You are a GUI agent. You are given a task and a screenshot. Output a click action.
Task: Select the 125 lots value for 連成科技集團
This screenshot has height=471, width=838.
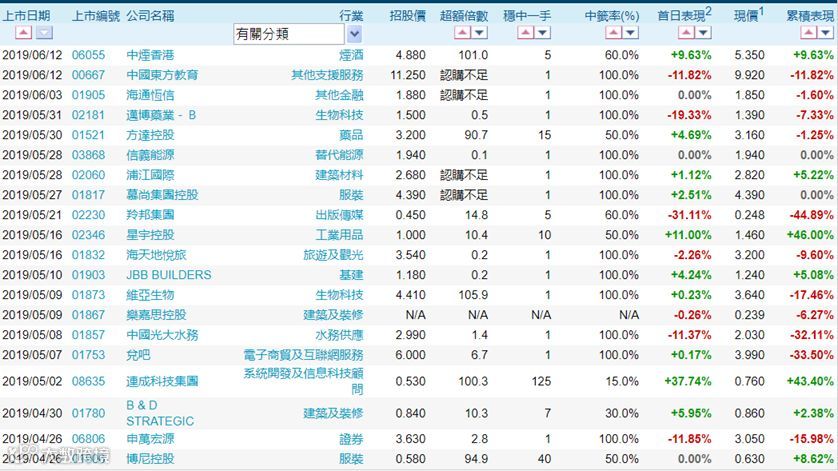[x=541, y=381]
